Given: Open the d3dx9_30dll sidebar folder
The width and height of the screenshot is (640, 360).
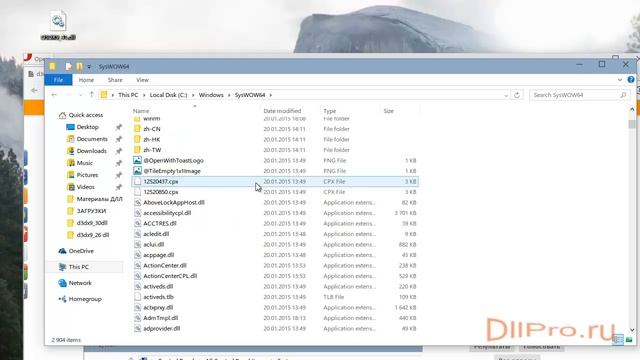Looking at the screenshot, I should click(92, 223).
